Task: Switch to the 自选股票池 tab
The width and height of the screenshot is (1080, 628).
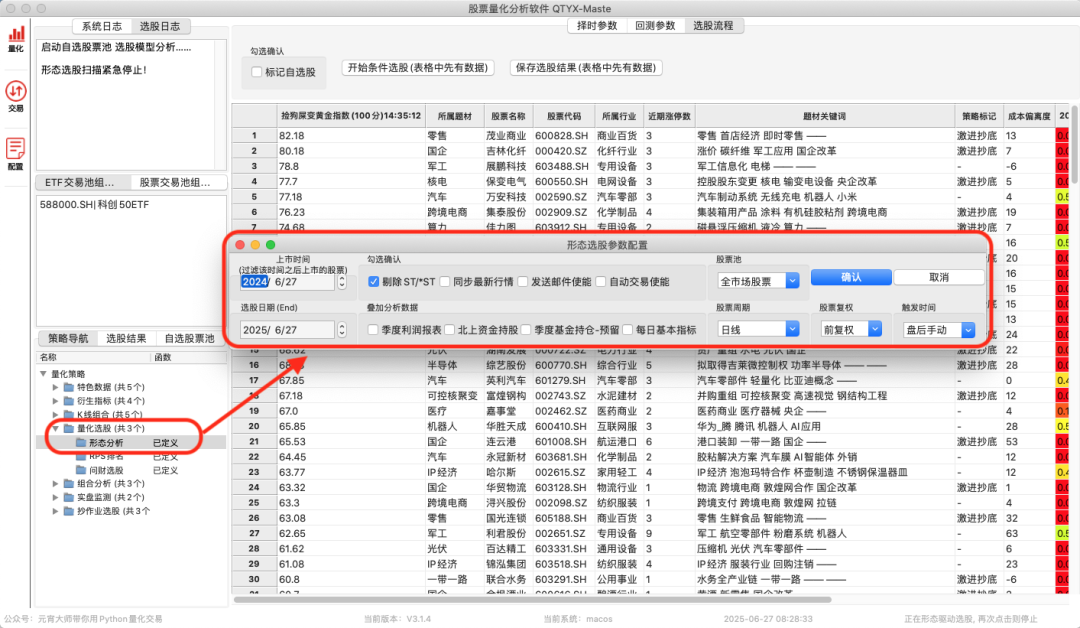Action: 189,338
